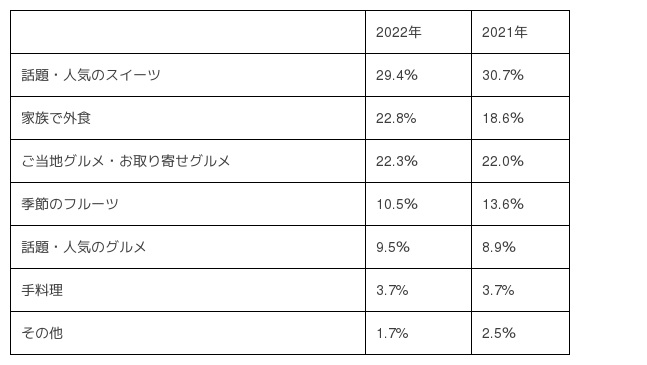
Task: Select the 2.5% cell
Action: [x=520, y=333]
